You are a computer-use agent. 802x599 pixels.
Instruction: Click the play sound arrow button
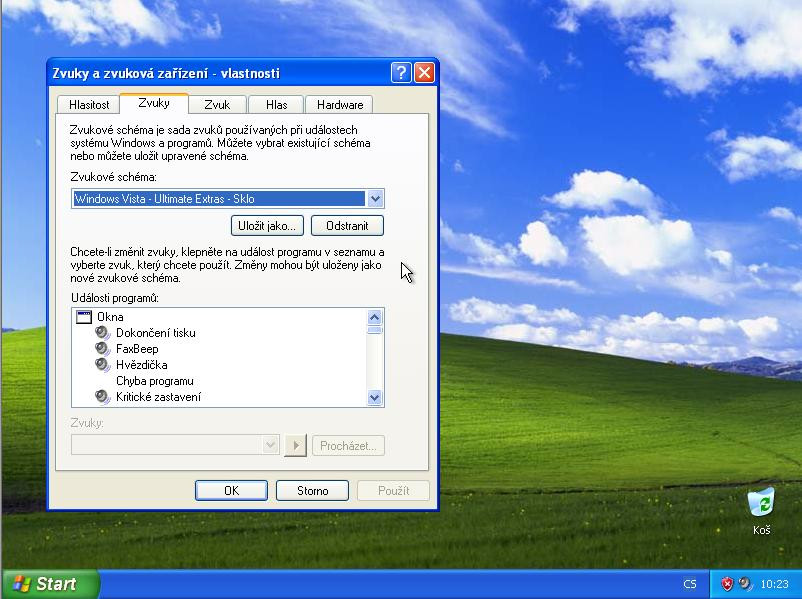coord(296,446)
